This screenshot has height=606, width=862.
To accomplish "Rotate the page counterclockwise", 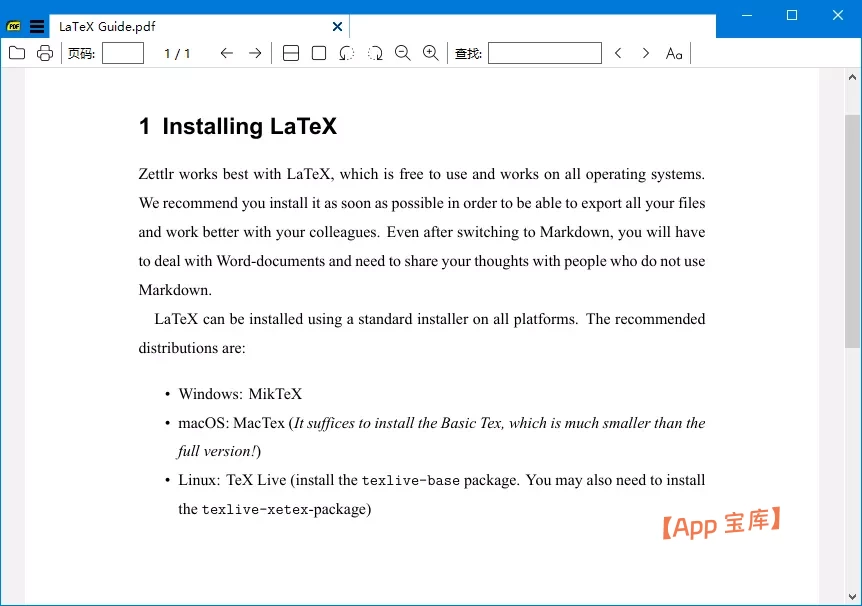I will 346,53.
